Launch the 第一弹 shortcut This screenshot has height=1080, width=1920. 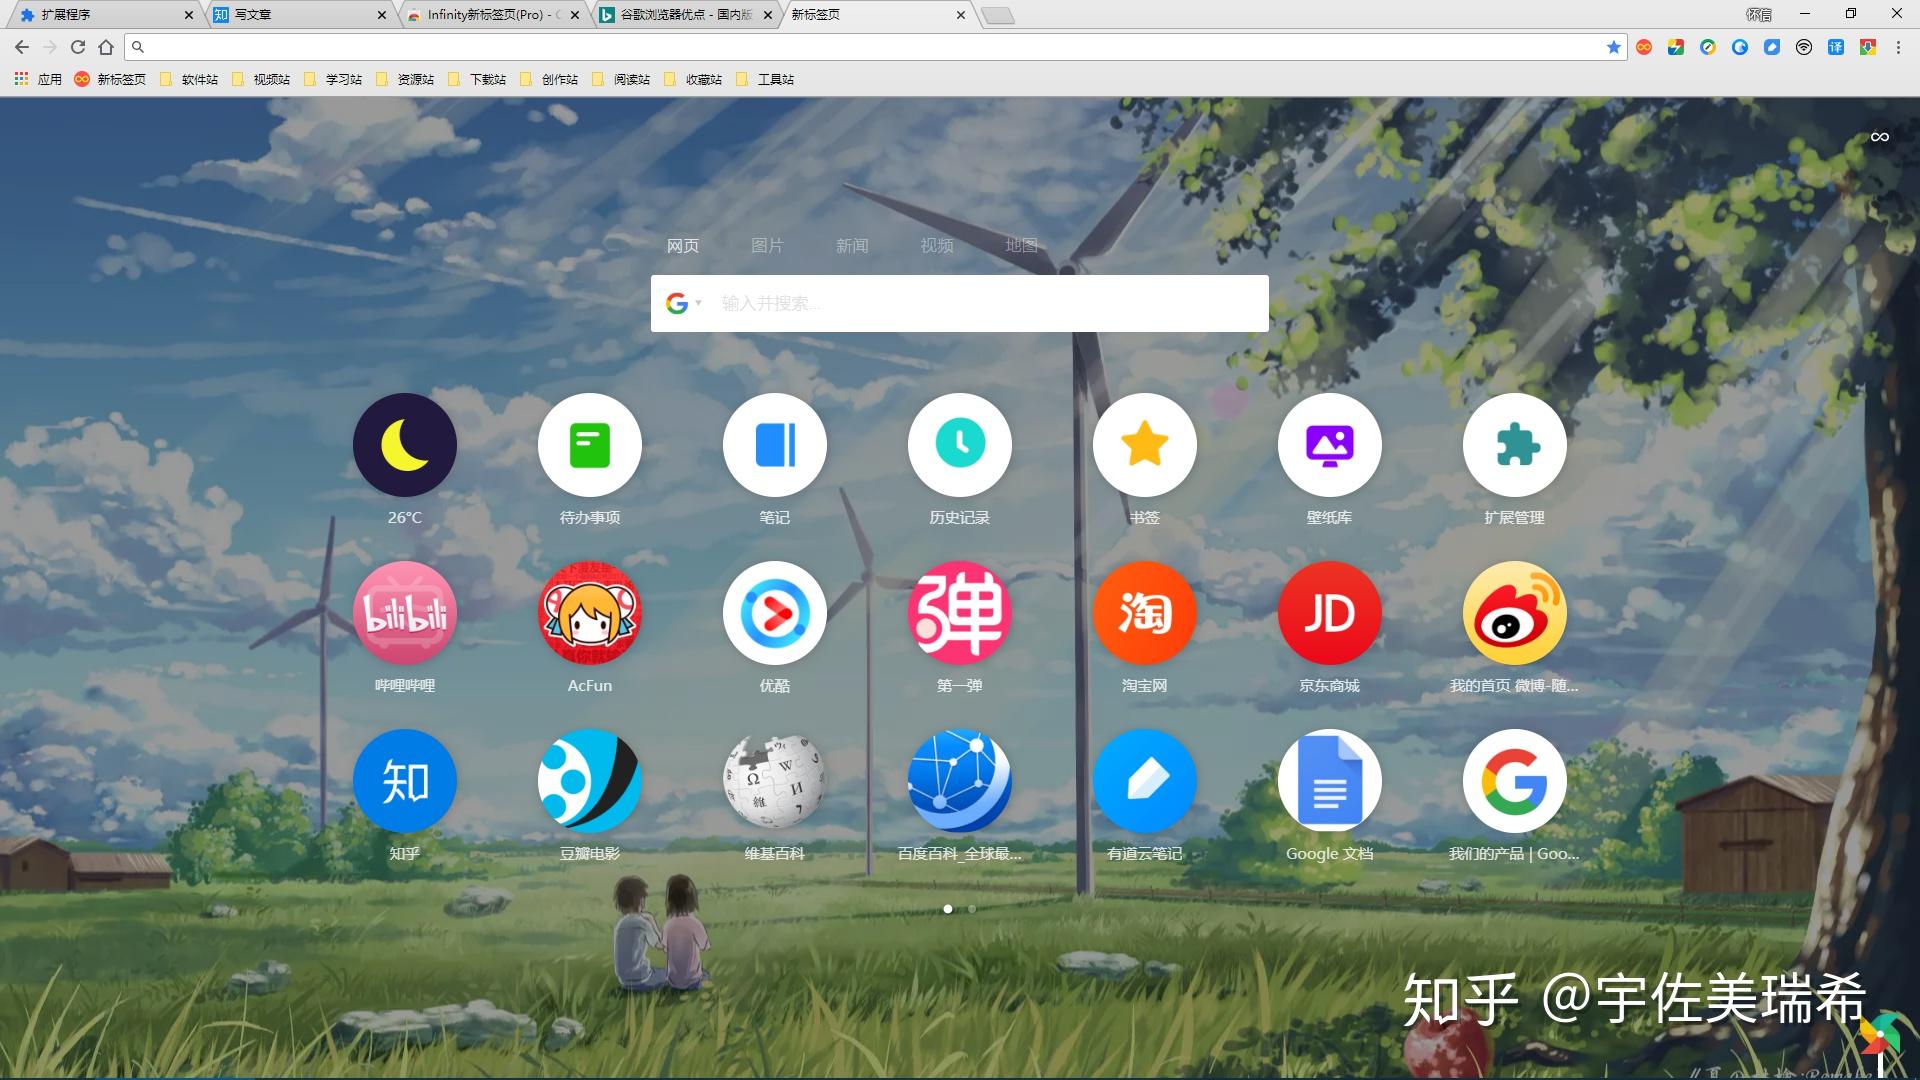point(960,613)
